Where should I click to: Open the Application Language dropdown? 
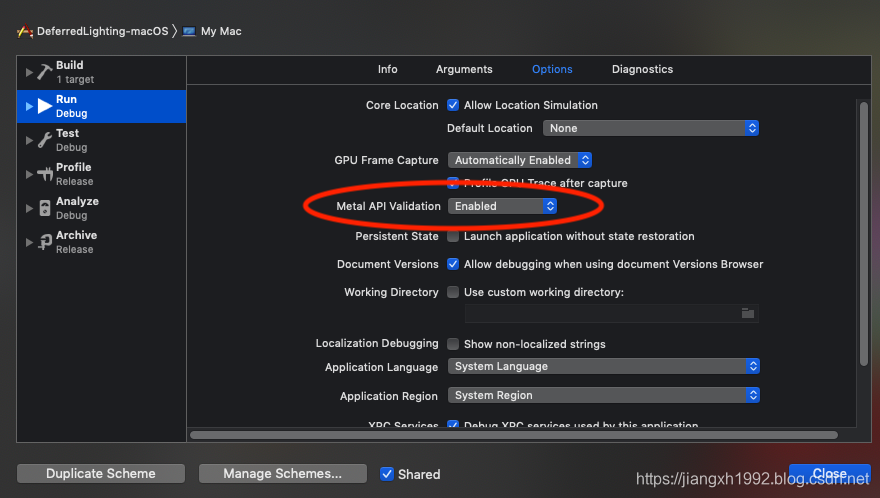[x=604, y=366]
